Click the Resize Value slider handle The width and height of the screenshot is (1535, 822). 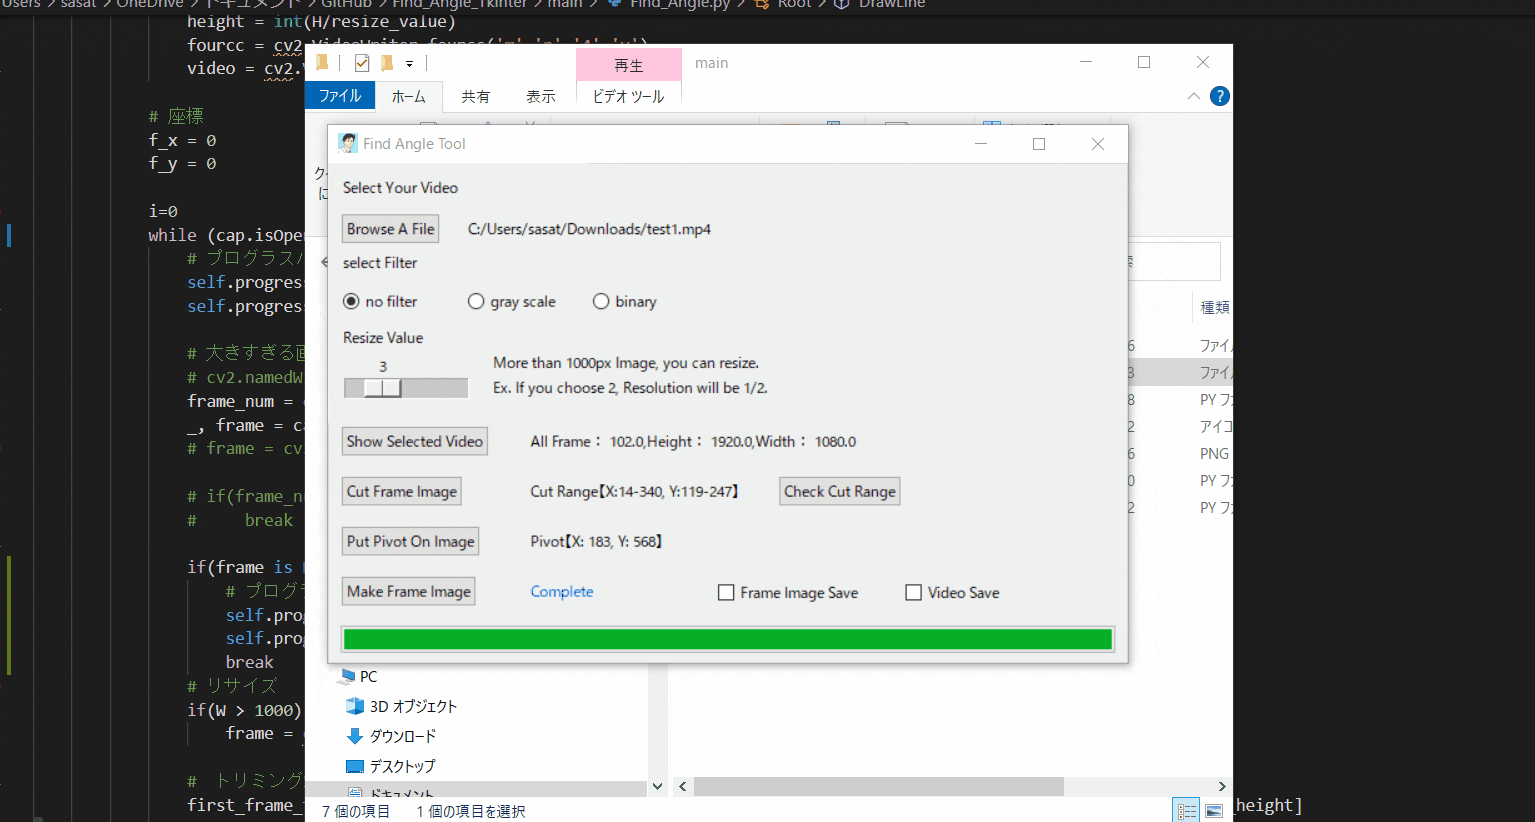pyautogui.click(x=383, y=388)
